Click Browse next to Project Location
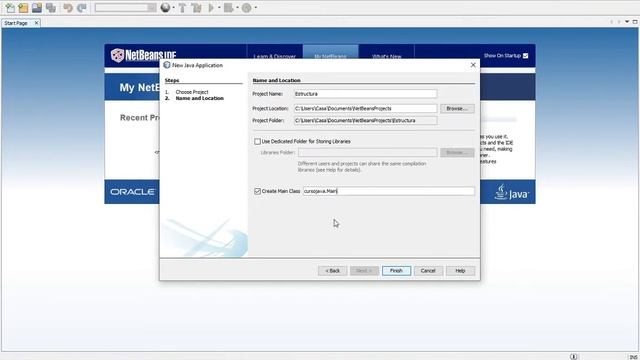Image resolution: width=640 pixels, height=360 pixels. tap(457, 109)
